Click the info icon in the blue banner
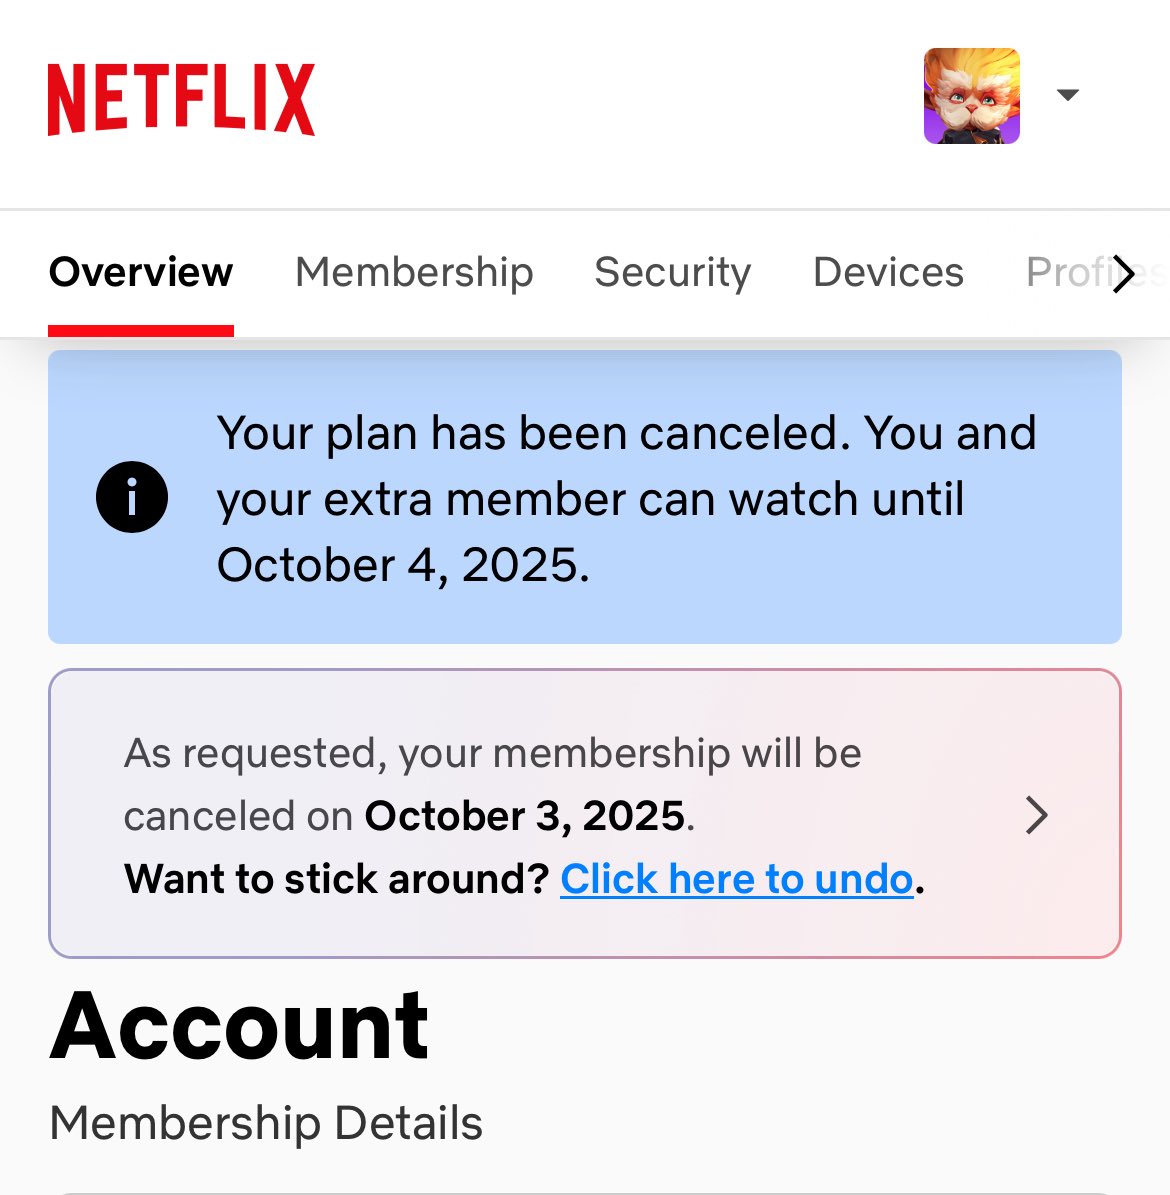Viewport: 1170px width, 1195px height. coord(132,497)
